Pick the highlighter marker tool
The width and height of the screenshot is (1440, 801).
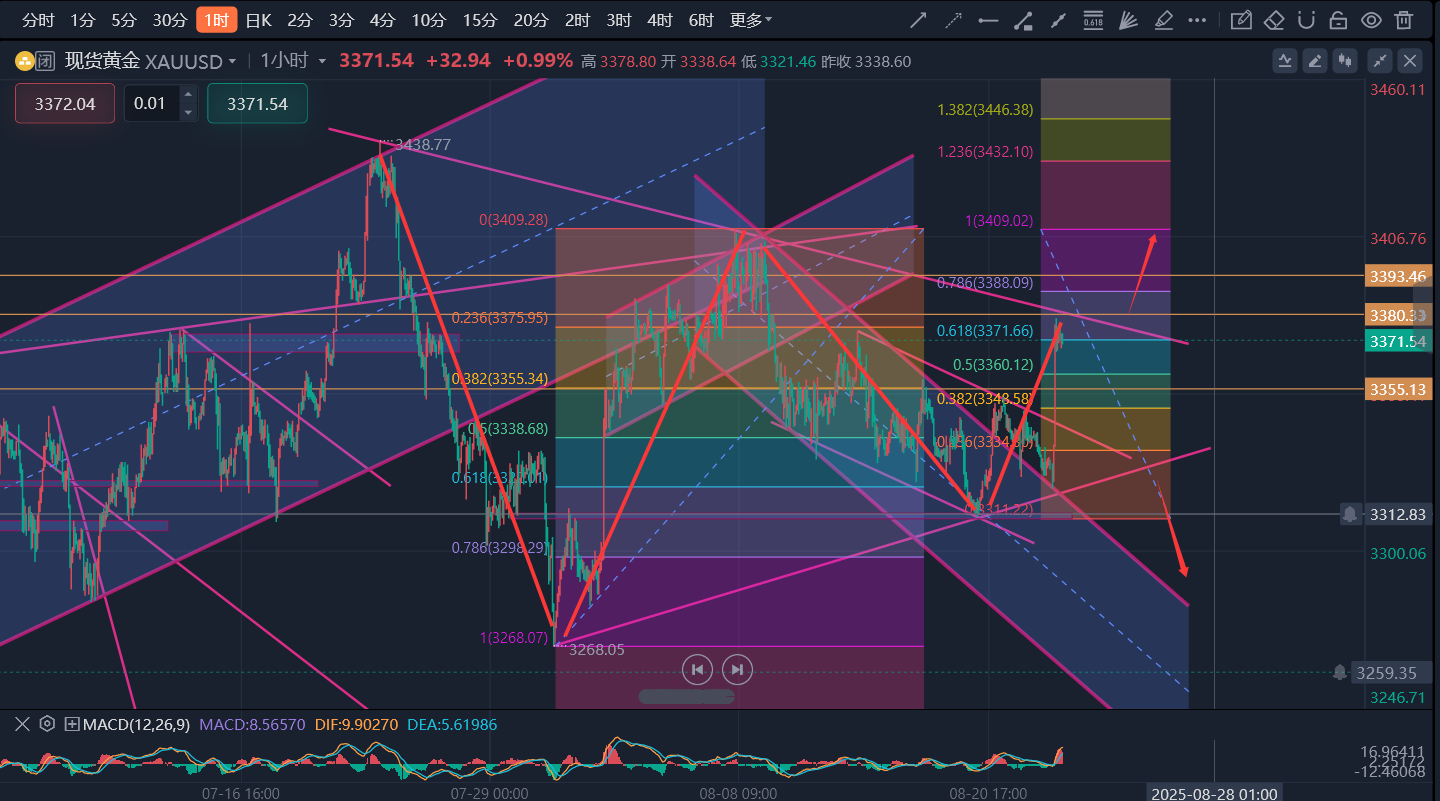click(1163, 20)
